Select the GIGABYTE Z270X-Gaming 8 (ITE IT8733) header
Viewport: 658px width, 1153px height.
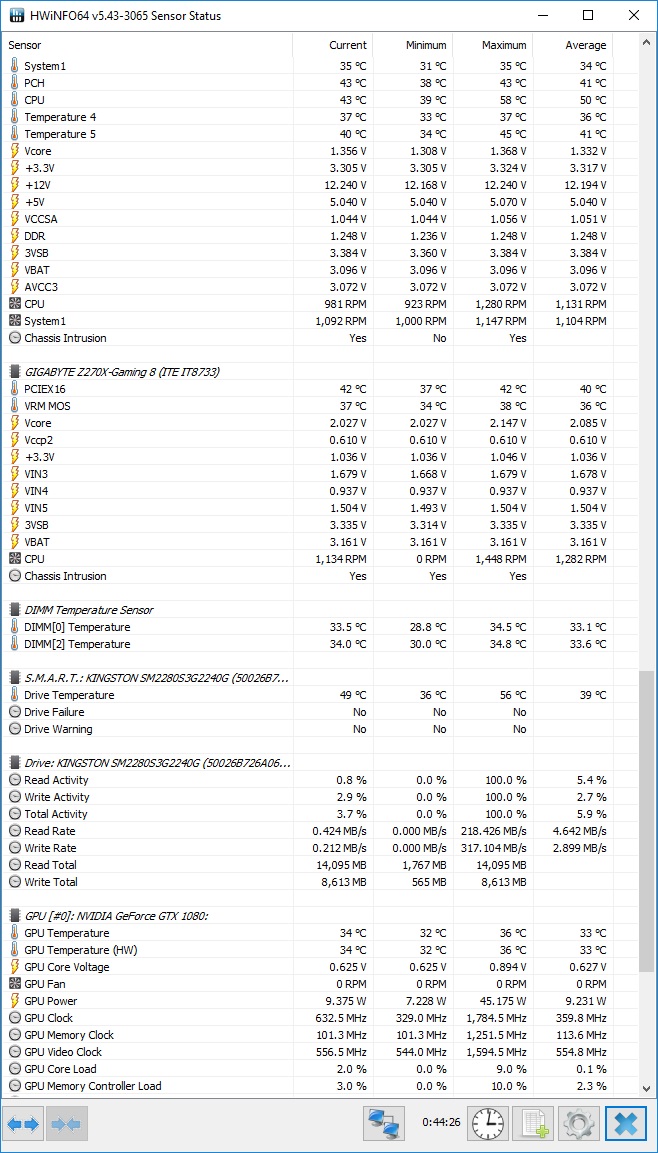122,371
